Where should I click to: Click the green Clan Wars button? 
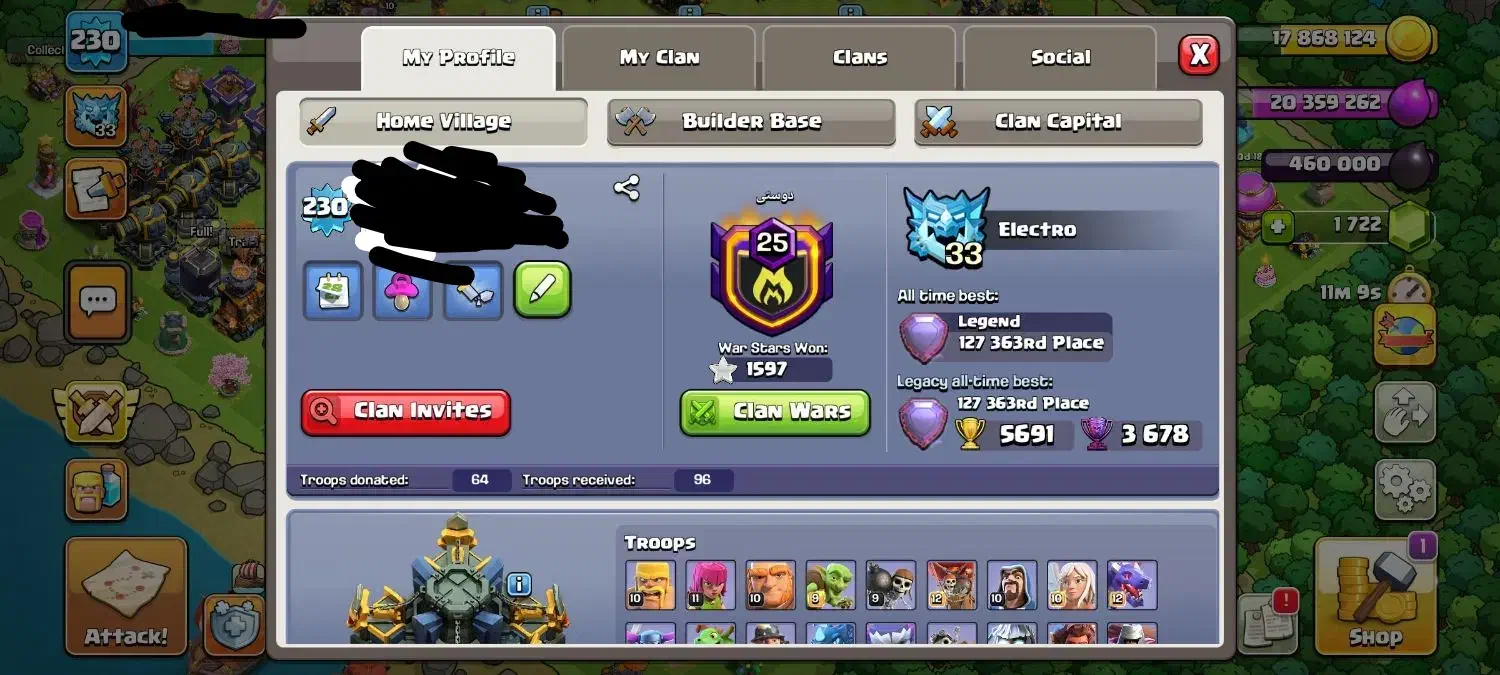click(775, 411)
